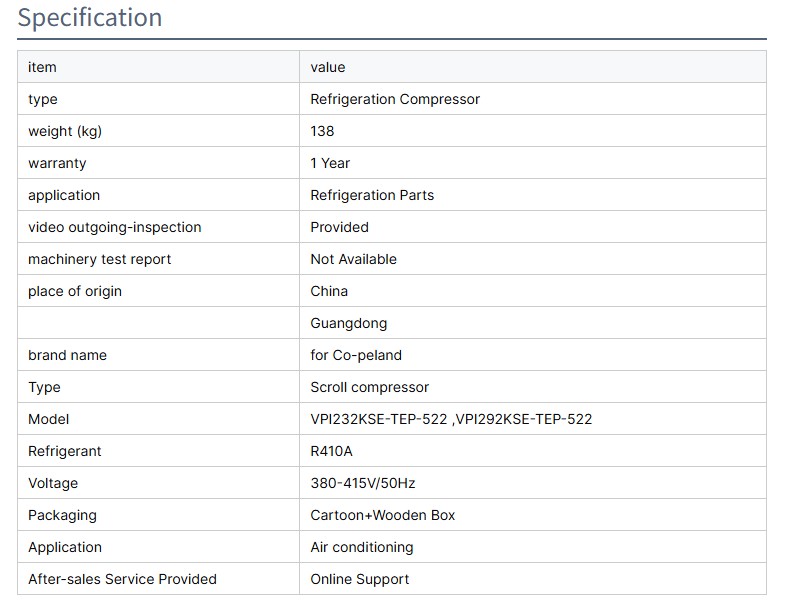Select the Scroll compressor value
The height and width of the screenshot is (610, 786).
(369, 387)
